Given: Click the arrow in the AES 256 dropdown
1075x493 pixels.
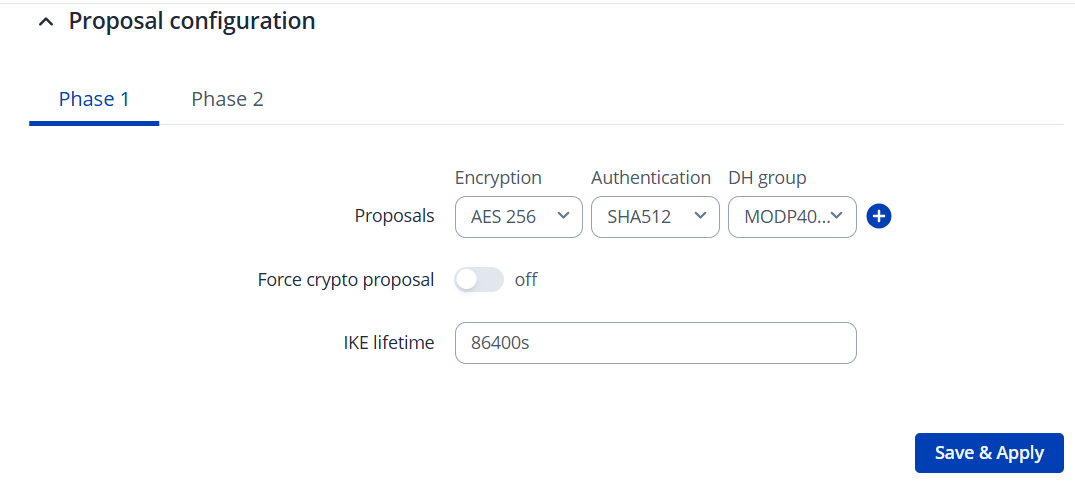Looking at the screenshot, I should pyautogui.click(x=563, y=215).
